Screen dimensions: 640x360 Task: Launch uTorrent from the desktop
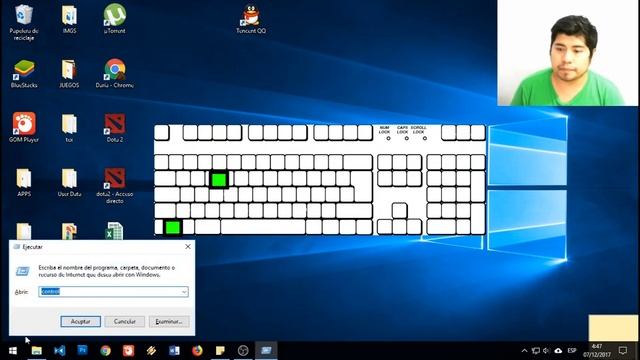[x=115, y=19]
